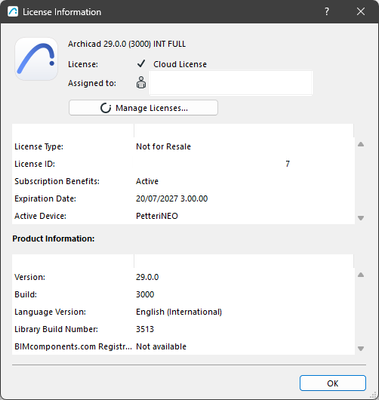Viewport: 379px width, 400px height.
Task: Click the License ID digit '7'
Action: (x=288, y=164)
